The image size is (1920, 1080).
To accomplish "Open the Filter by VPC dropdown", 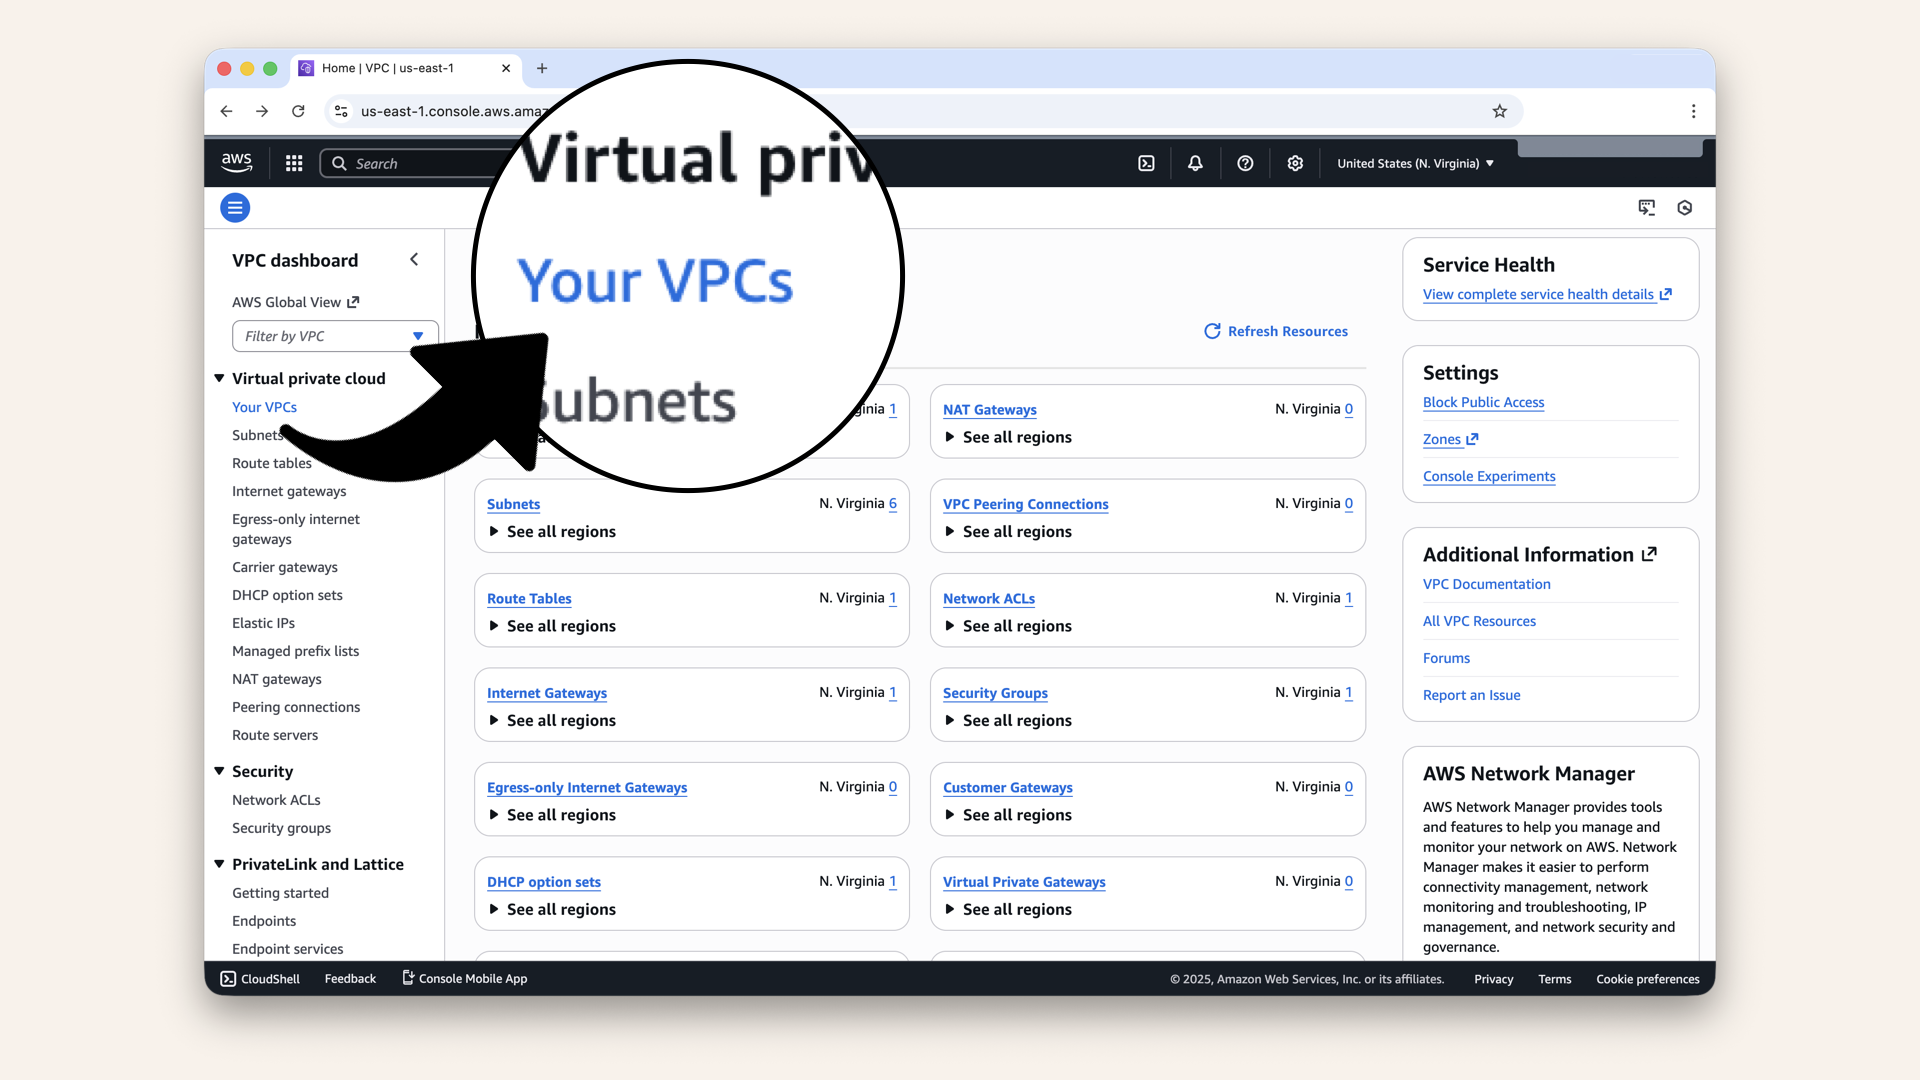I will pyautogui.click(x=417, y=336).
